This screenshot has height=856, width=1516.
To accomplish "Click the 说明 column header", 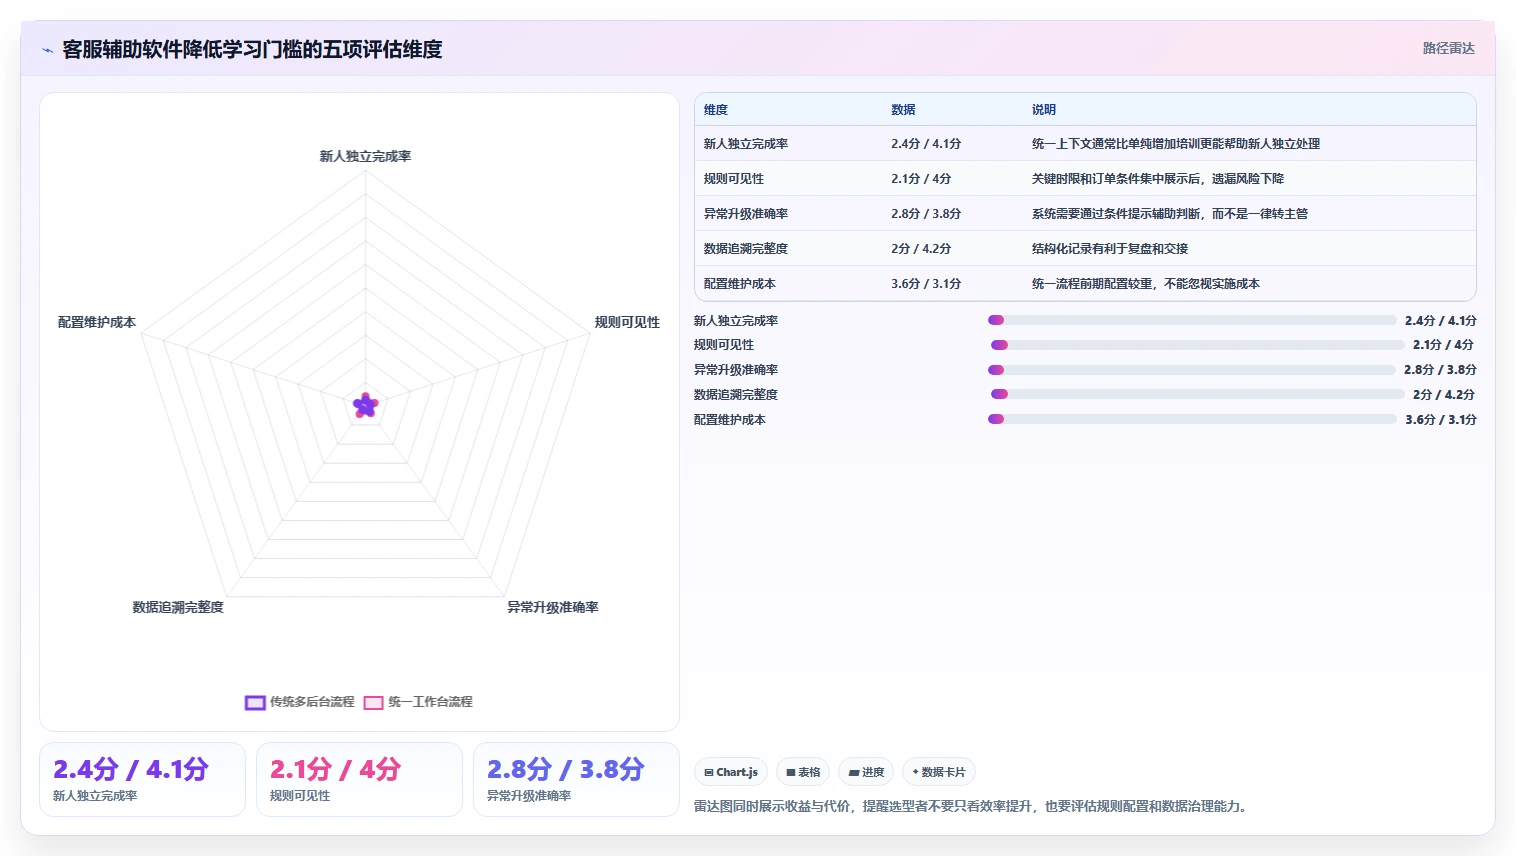I will [x=1044, y=110].
